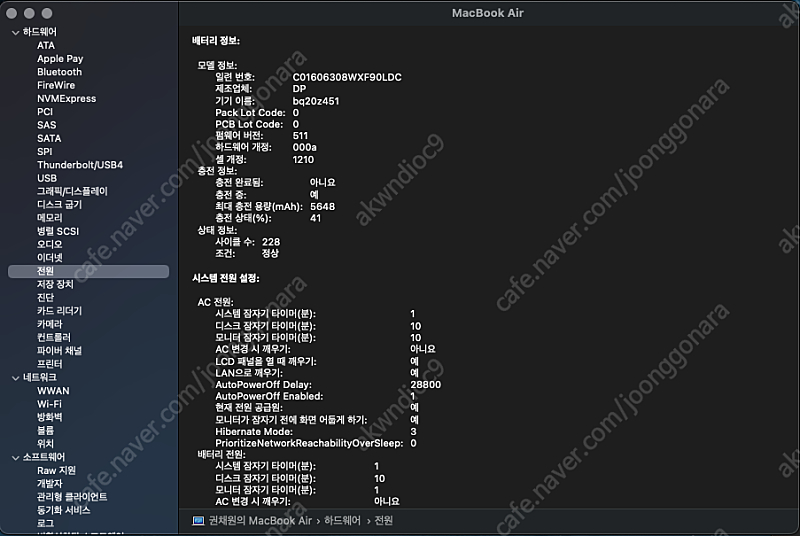Select 위치 under 네트워크
Screen dimensions: 800x536
point(45,444)
